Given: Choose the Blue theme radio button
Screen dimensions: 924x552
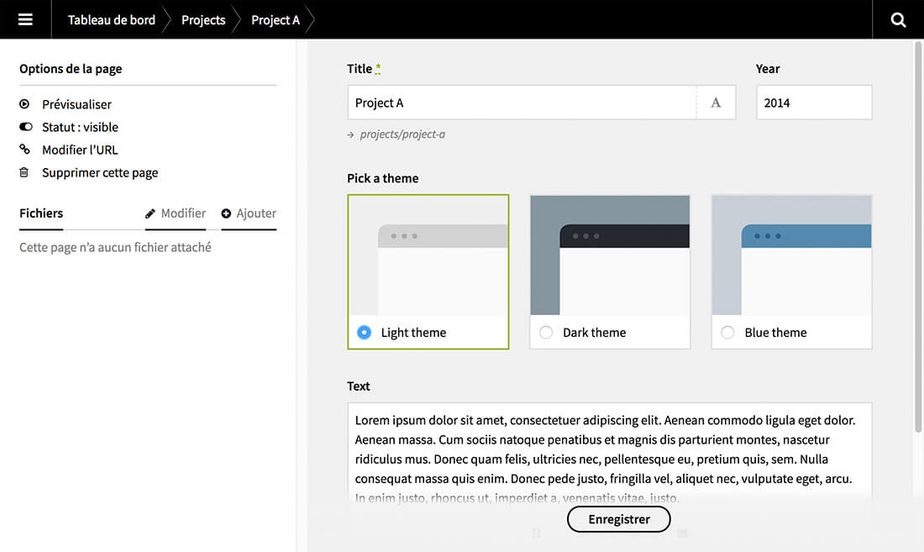Looking at the screenshot, I should tap(728, 333).
